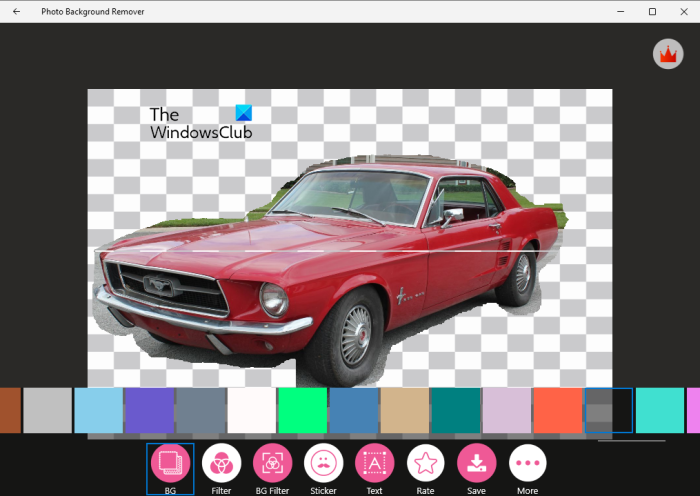700x496 pixels.
Task: Choose the tan background swatch
Action: (405, 410)
